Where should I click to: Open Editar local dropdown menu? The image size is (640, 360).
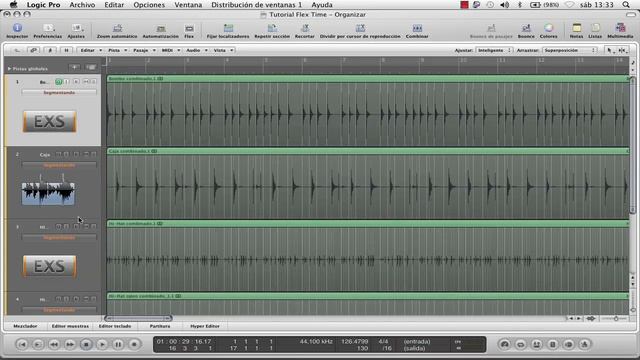pyautogui.click(x=91, y=50)
